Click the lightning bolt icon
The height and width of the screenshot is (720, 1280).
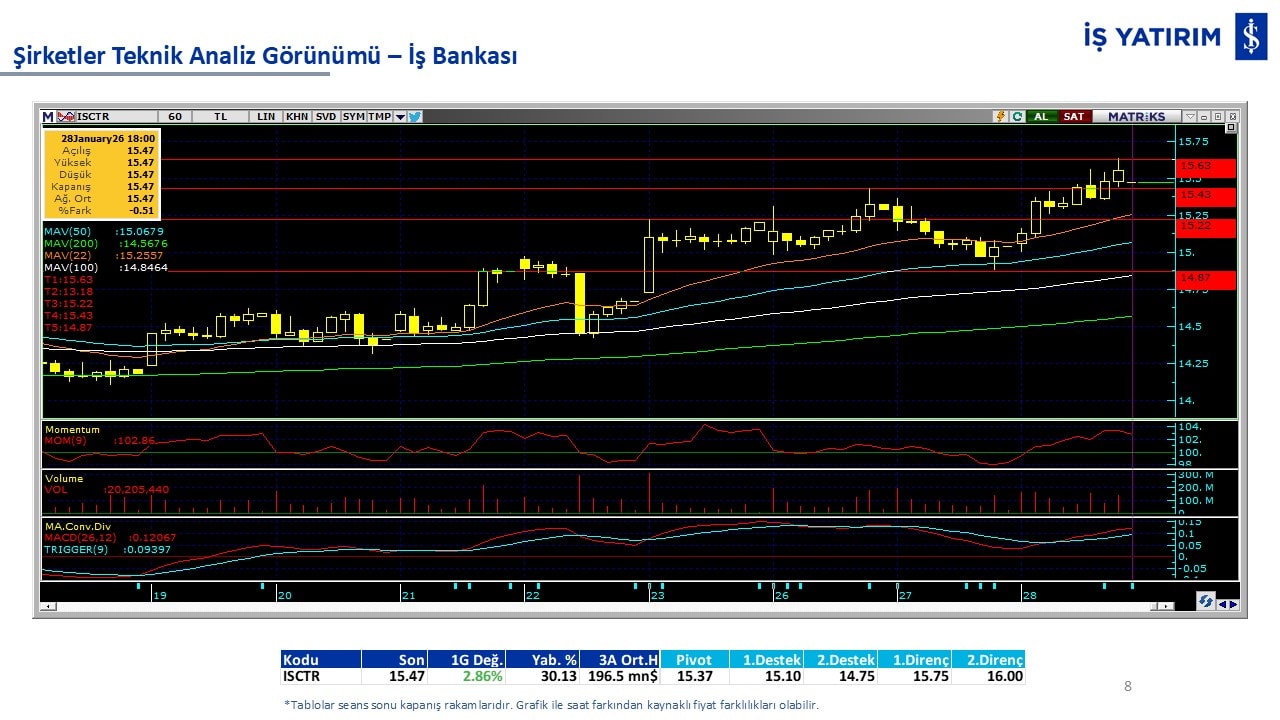coord(999,117)
